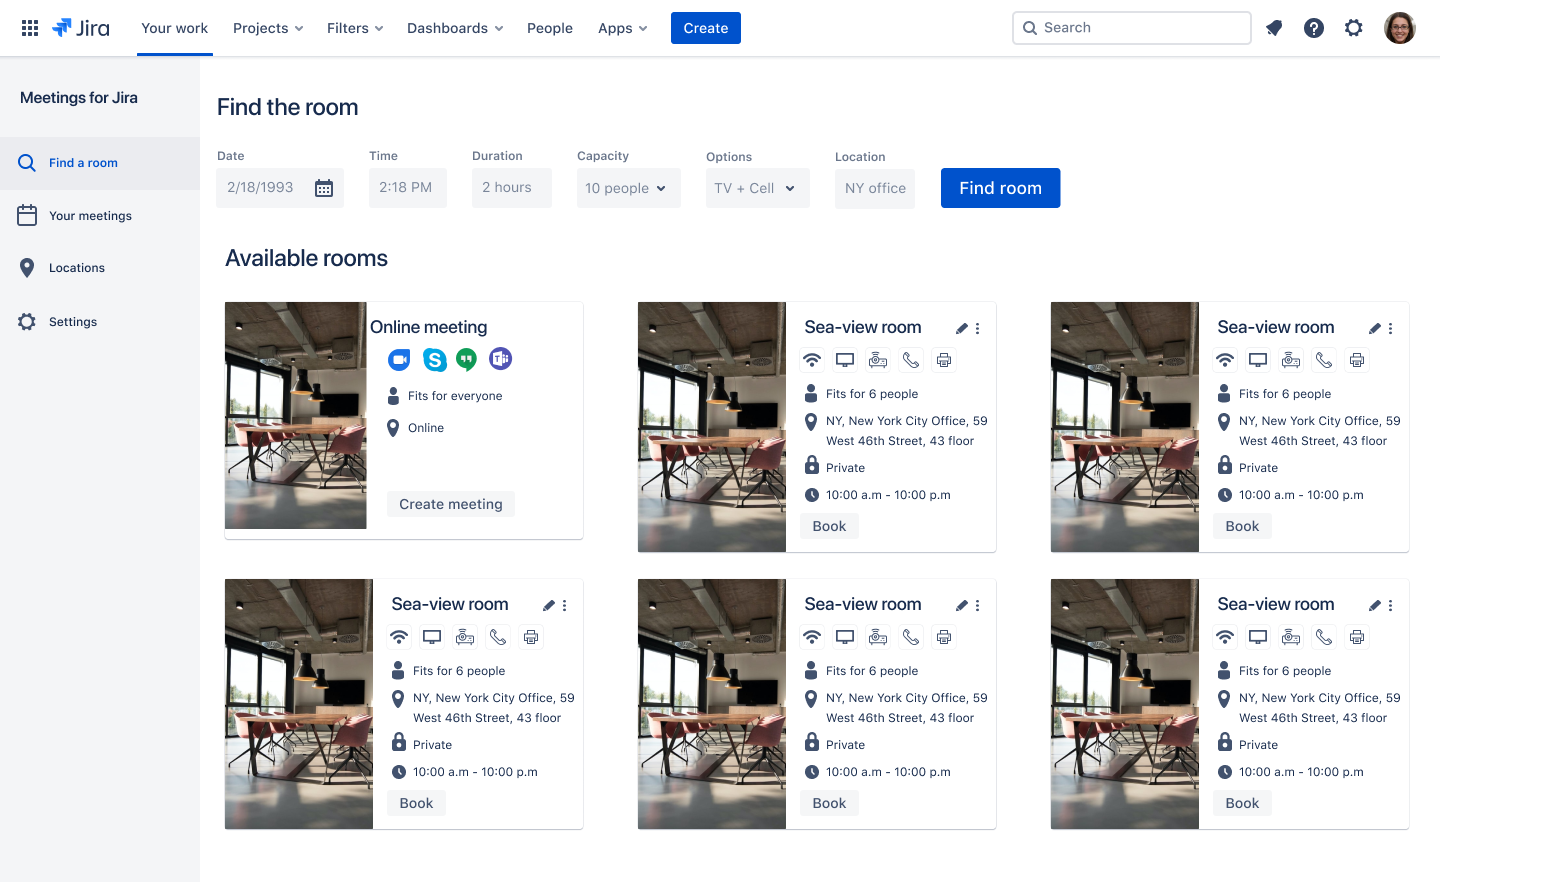
Task: Open the gear settings icon in top bar
Action: (x=1354, y=28)
